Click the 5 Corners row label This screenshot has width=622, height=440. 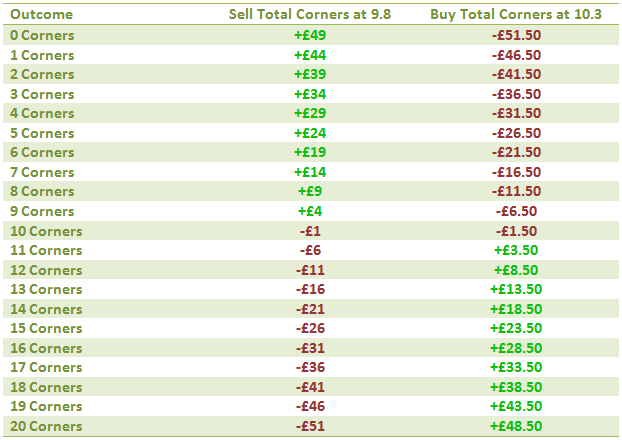(42, 133)
